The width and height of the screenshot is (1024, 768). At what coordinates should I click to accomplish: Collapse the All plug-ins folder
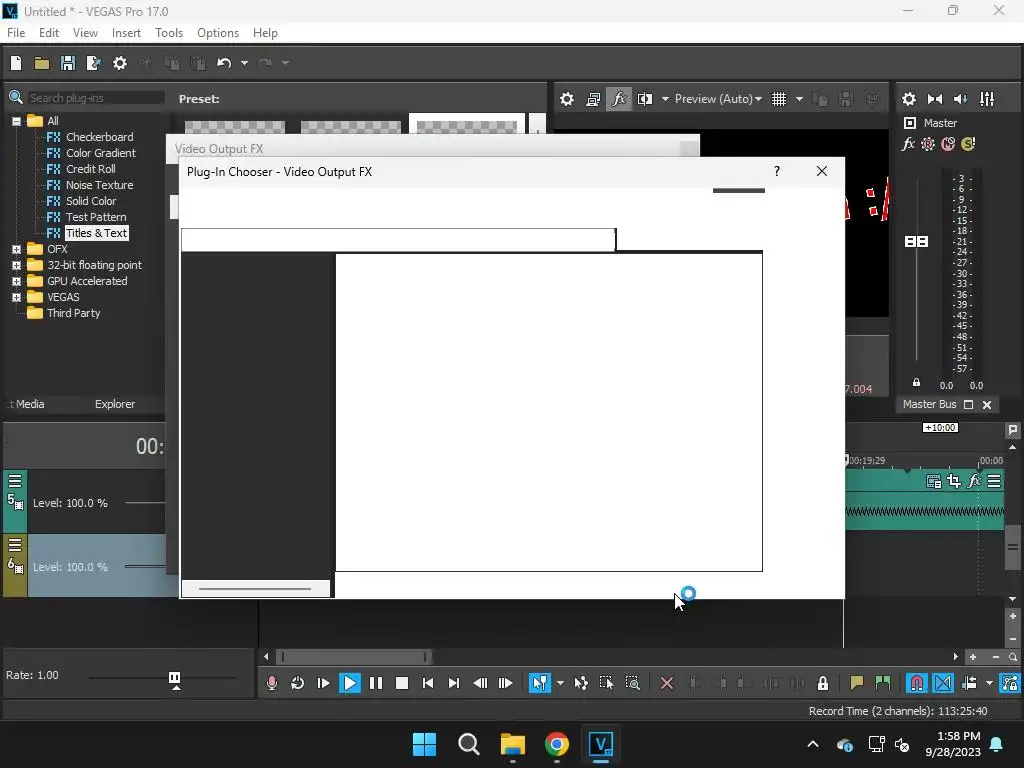coord(16,121)
